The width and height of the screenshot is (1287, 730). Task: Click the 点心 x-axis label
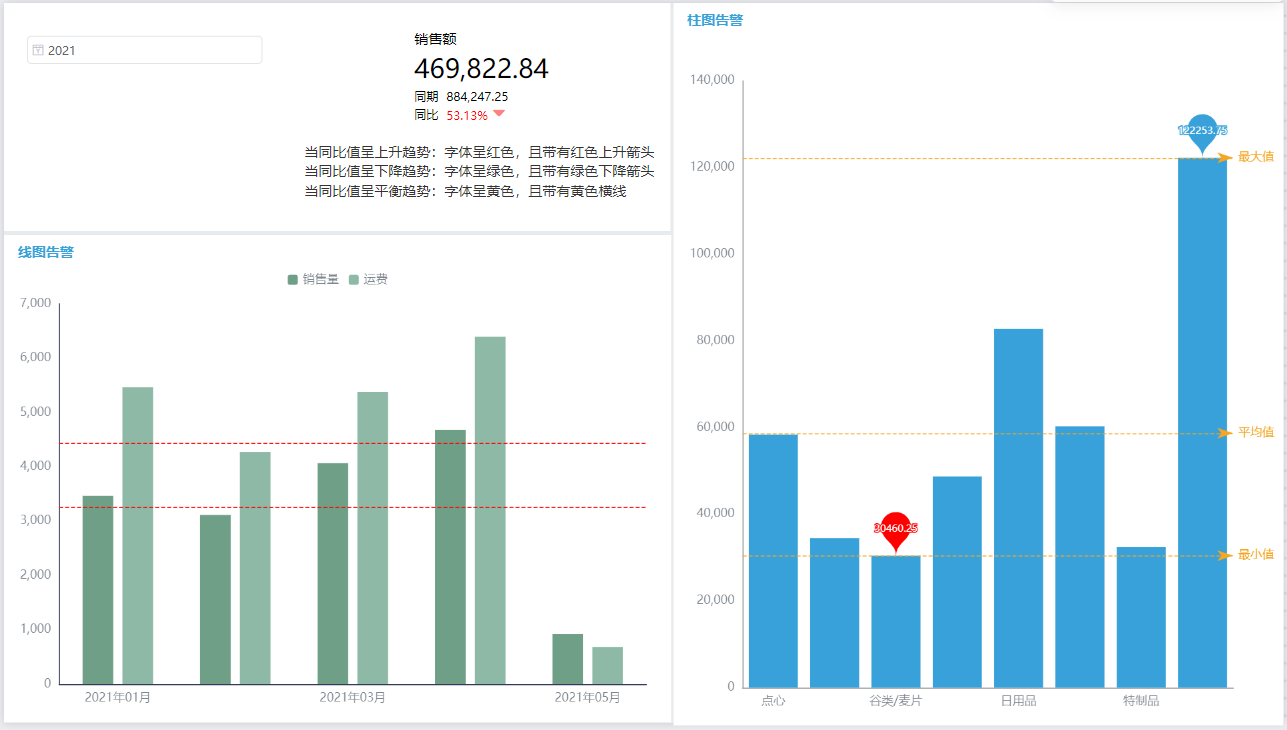click(x=773, y=701)
